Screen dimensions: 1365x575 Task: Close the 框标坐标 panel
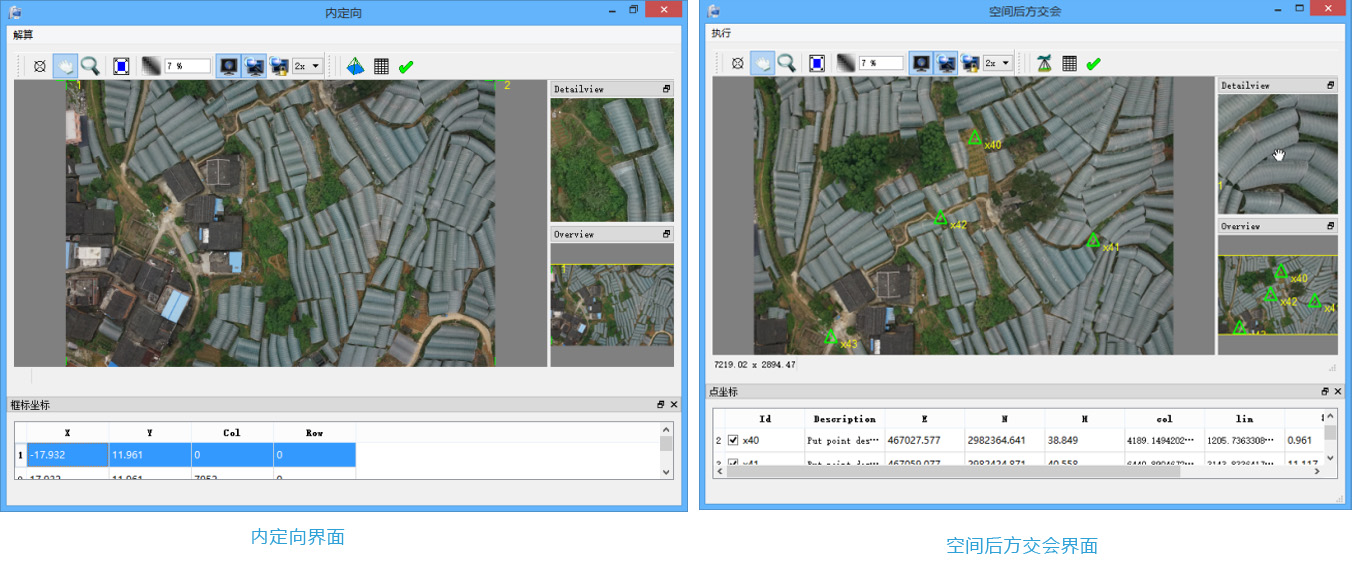point(674,405)
